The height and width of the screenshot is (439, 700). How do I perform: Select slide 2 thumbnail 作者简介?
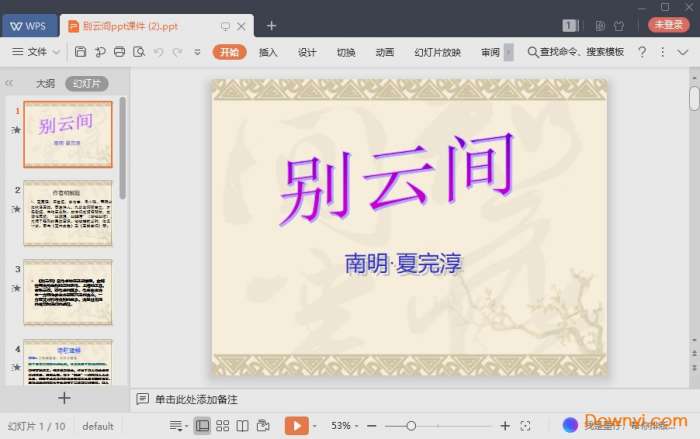68,213
